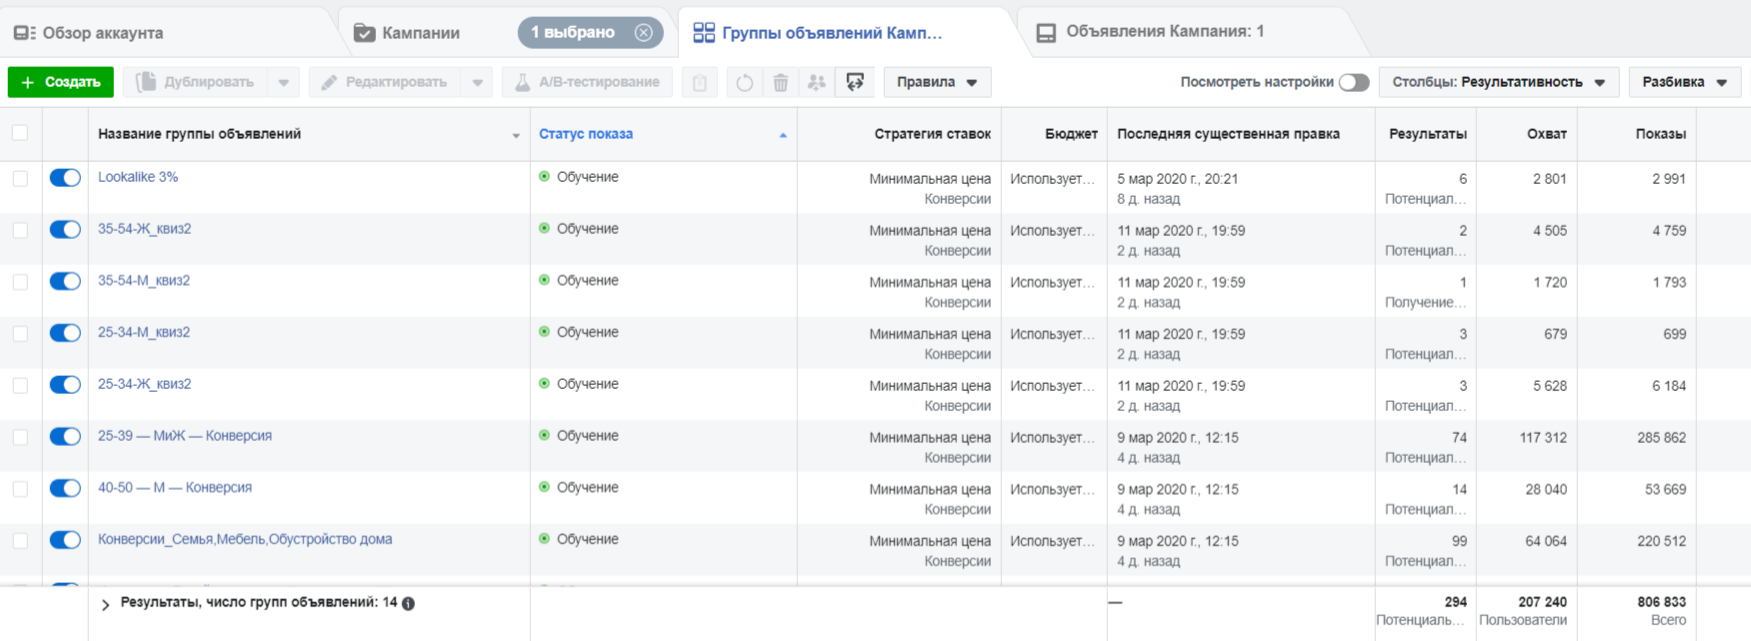
Task: Click the circular revert arrow icon
Action: point(744,83)
